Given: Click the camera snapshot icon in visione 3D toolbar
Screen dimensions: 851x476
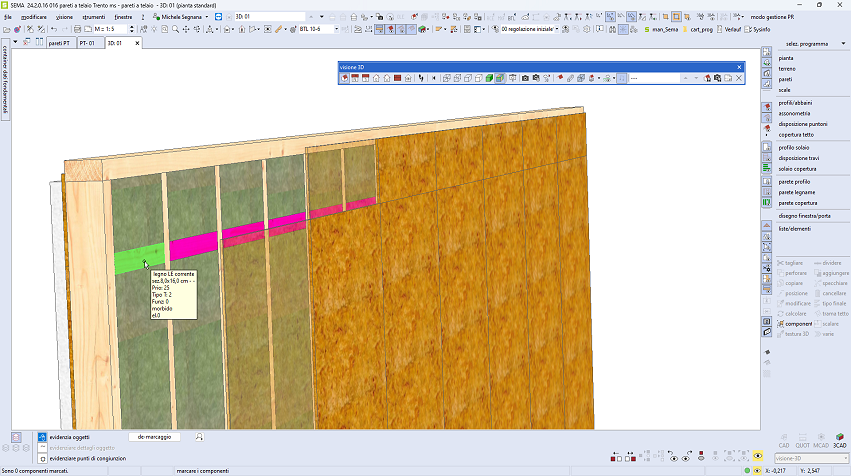Looking at the screenshot, I should [x=525, y=78].
